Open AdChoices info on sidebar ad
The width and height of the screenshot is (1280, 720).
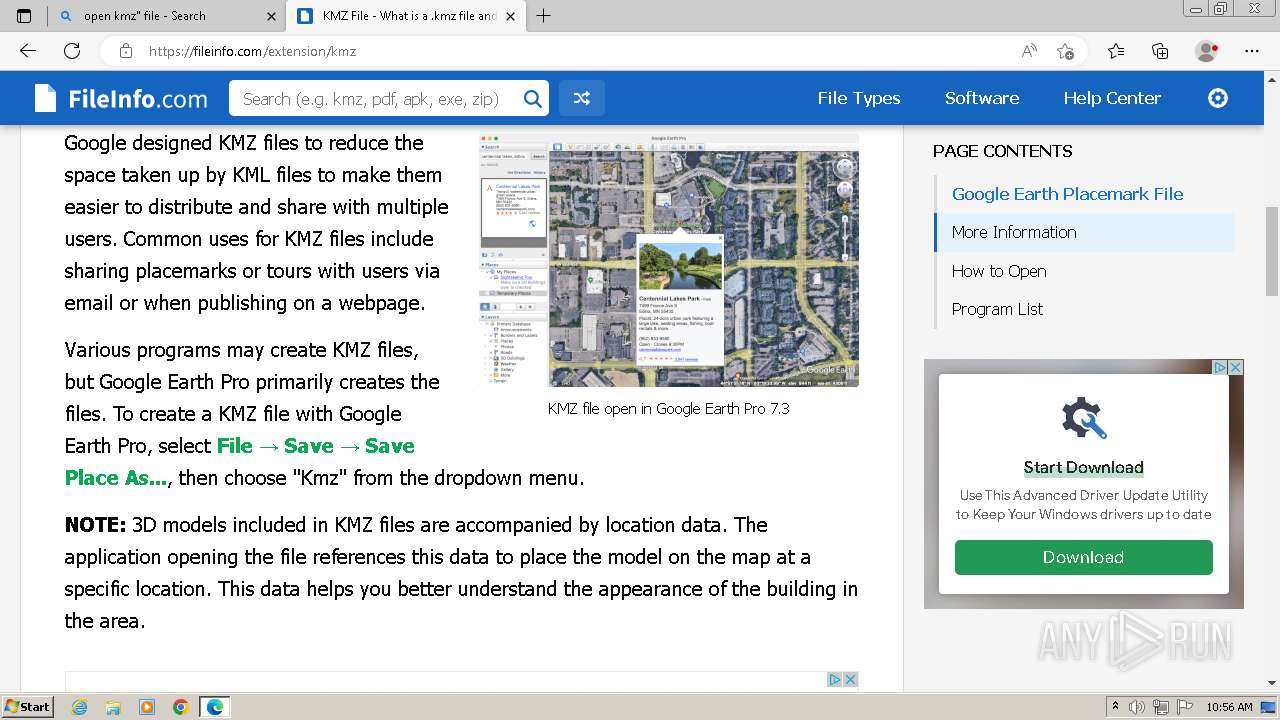[1220, 368]
